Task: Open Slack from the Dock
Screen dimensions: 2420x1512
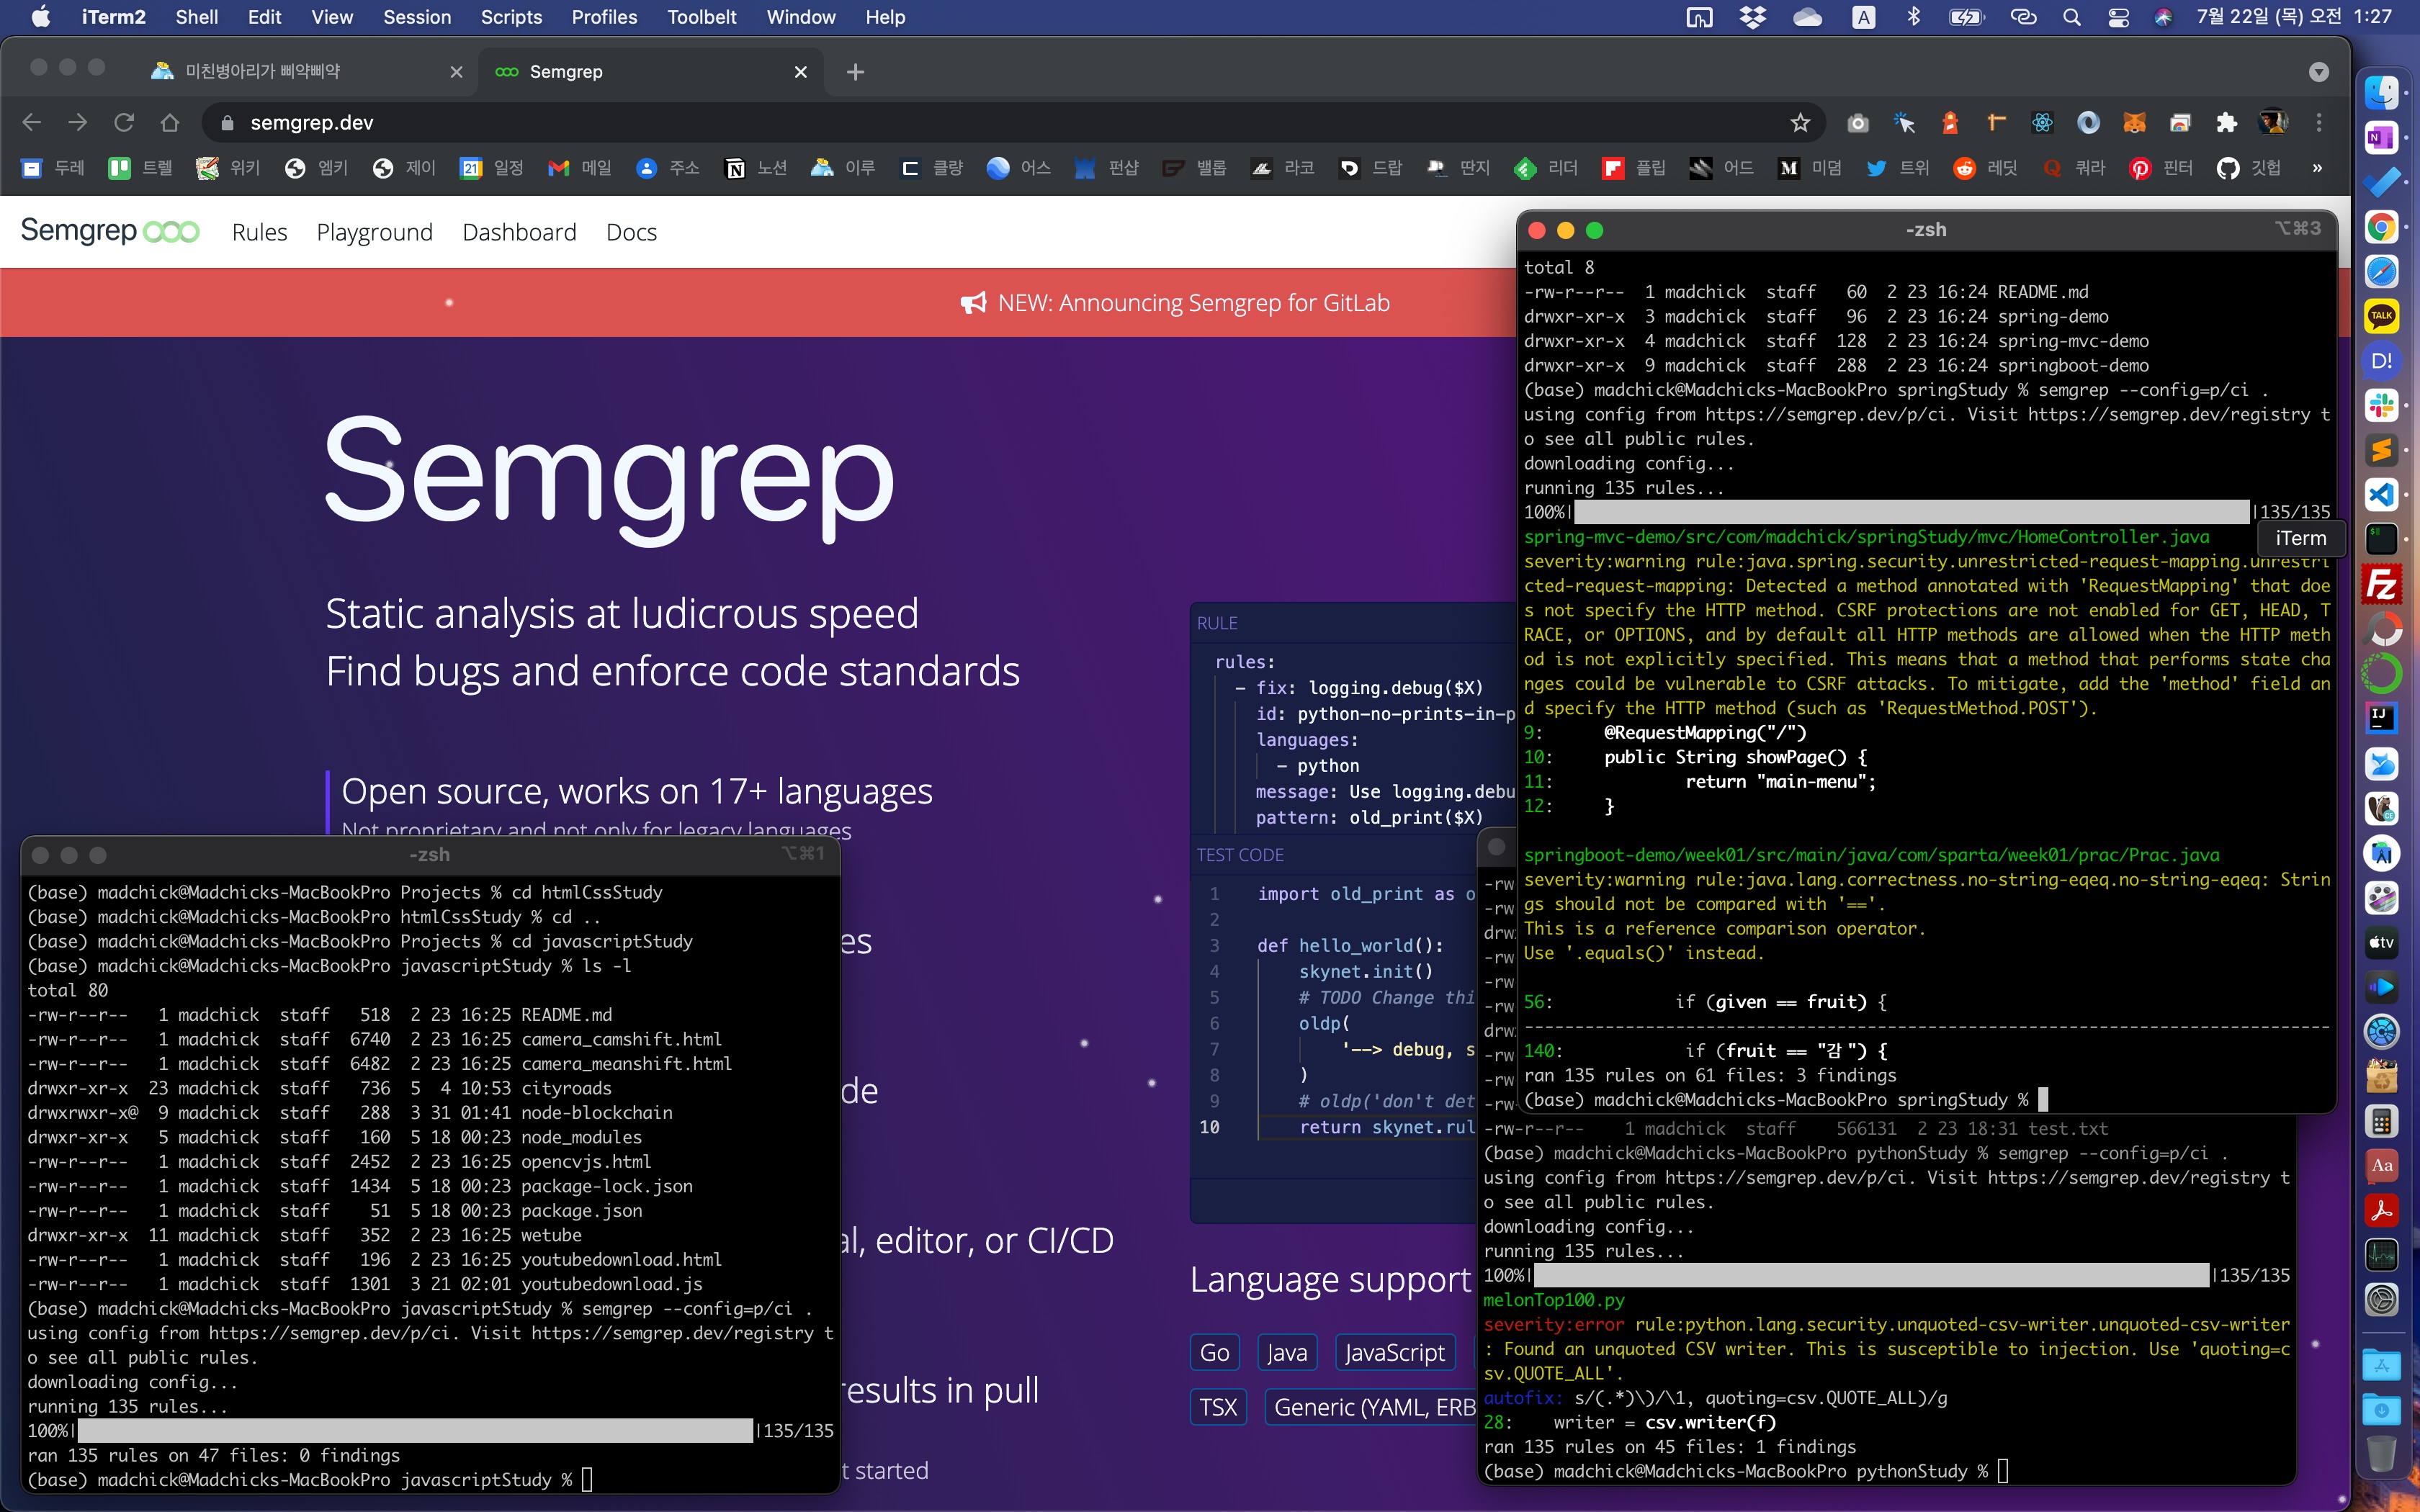Action: coord(2381,405)
